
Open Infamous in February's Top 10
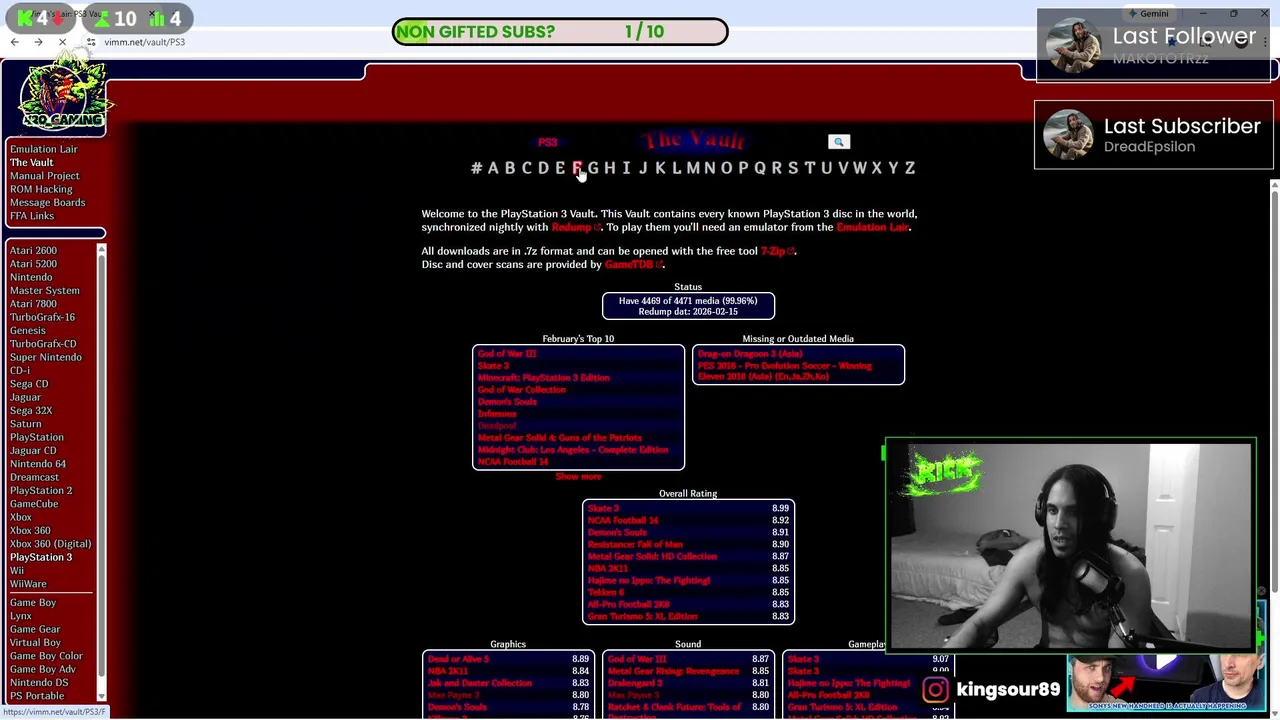497,414
